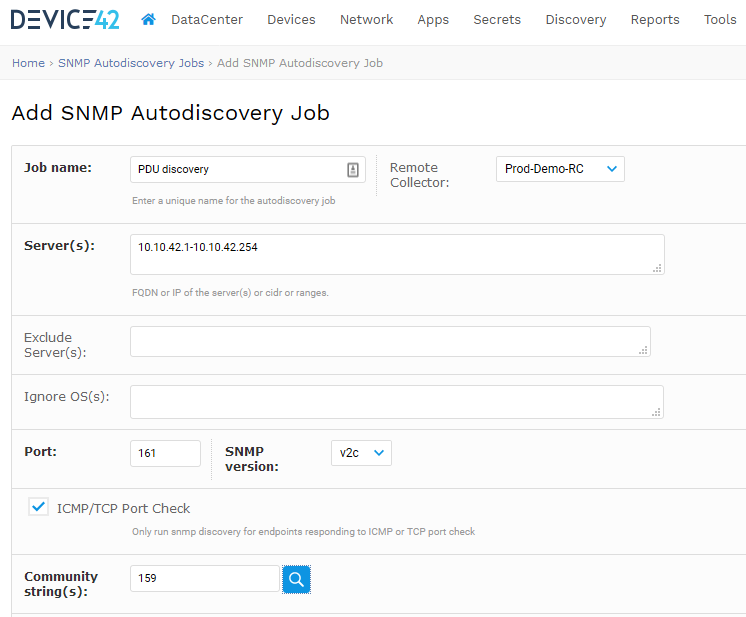746x617 pixels.
Task: Open the Tools menu
Action: pyautogui.click(x=720, y=20)
